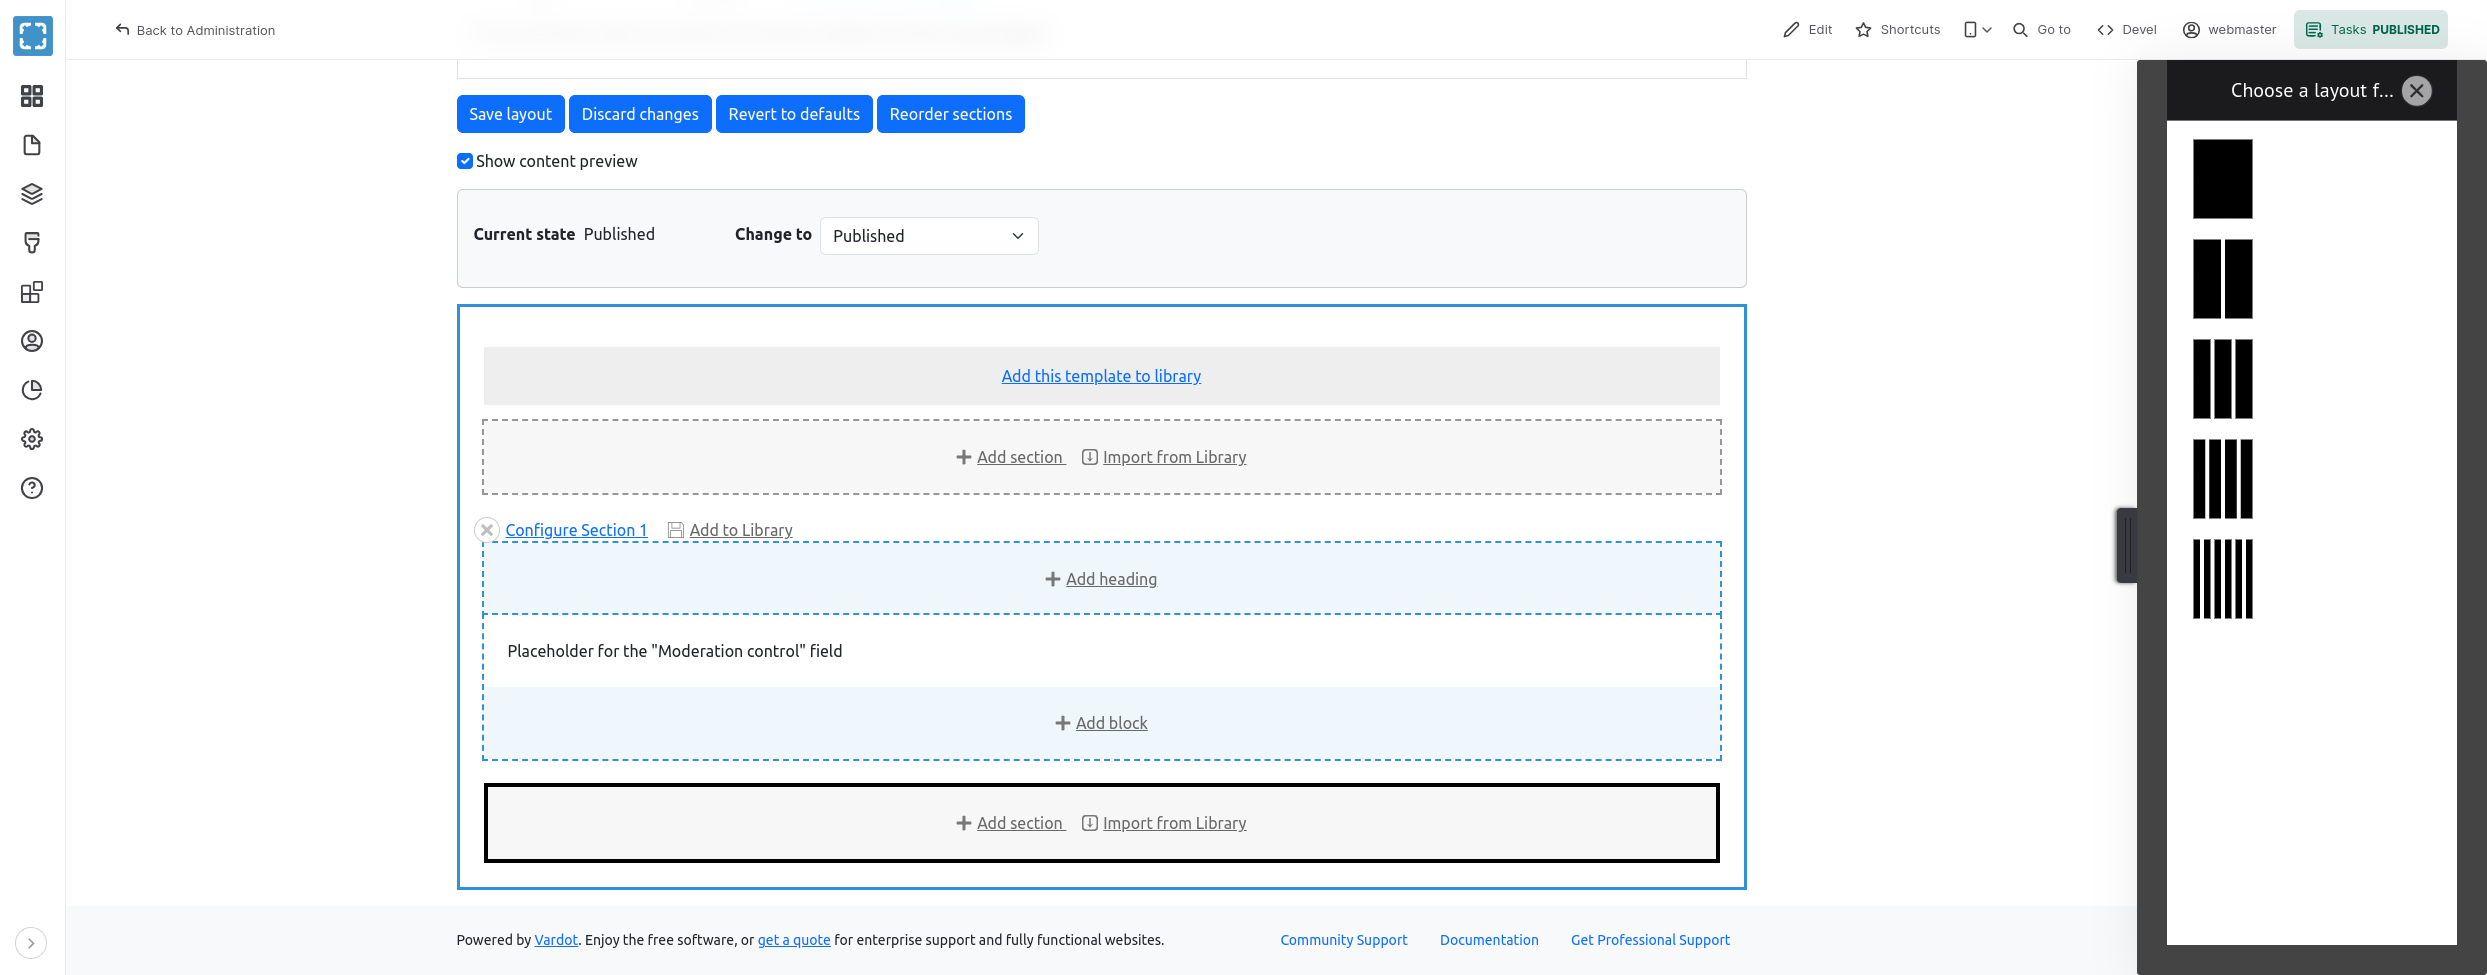
Task: Click Add heading
Action: pyautogui.click(x=1101, y=579)
